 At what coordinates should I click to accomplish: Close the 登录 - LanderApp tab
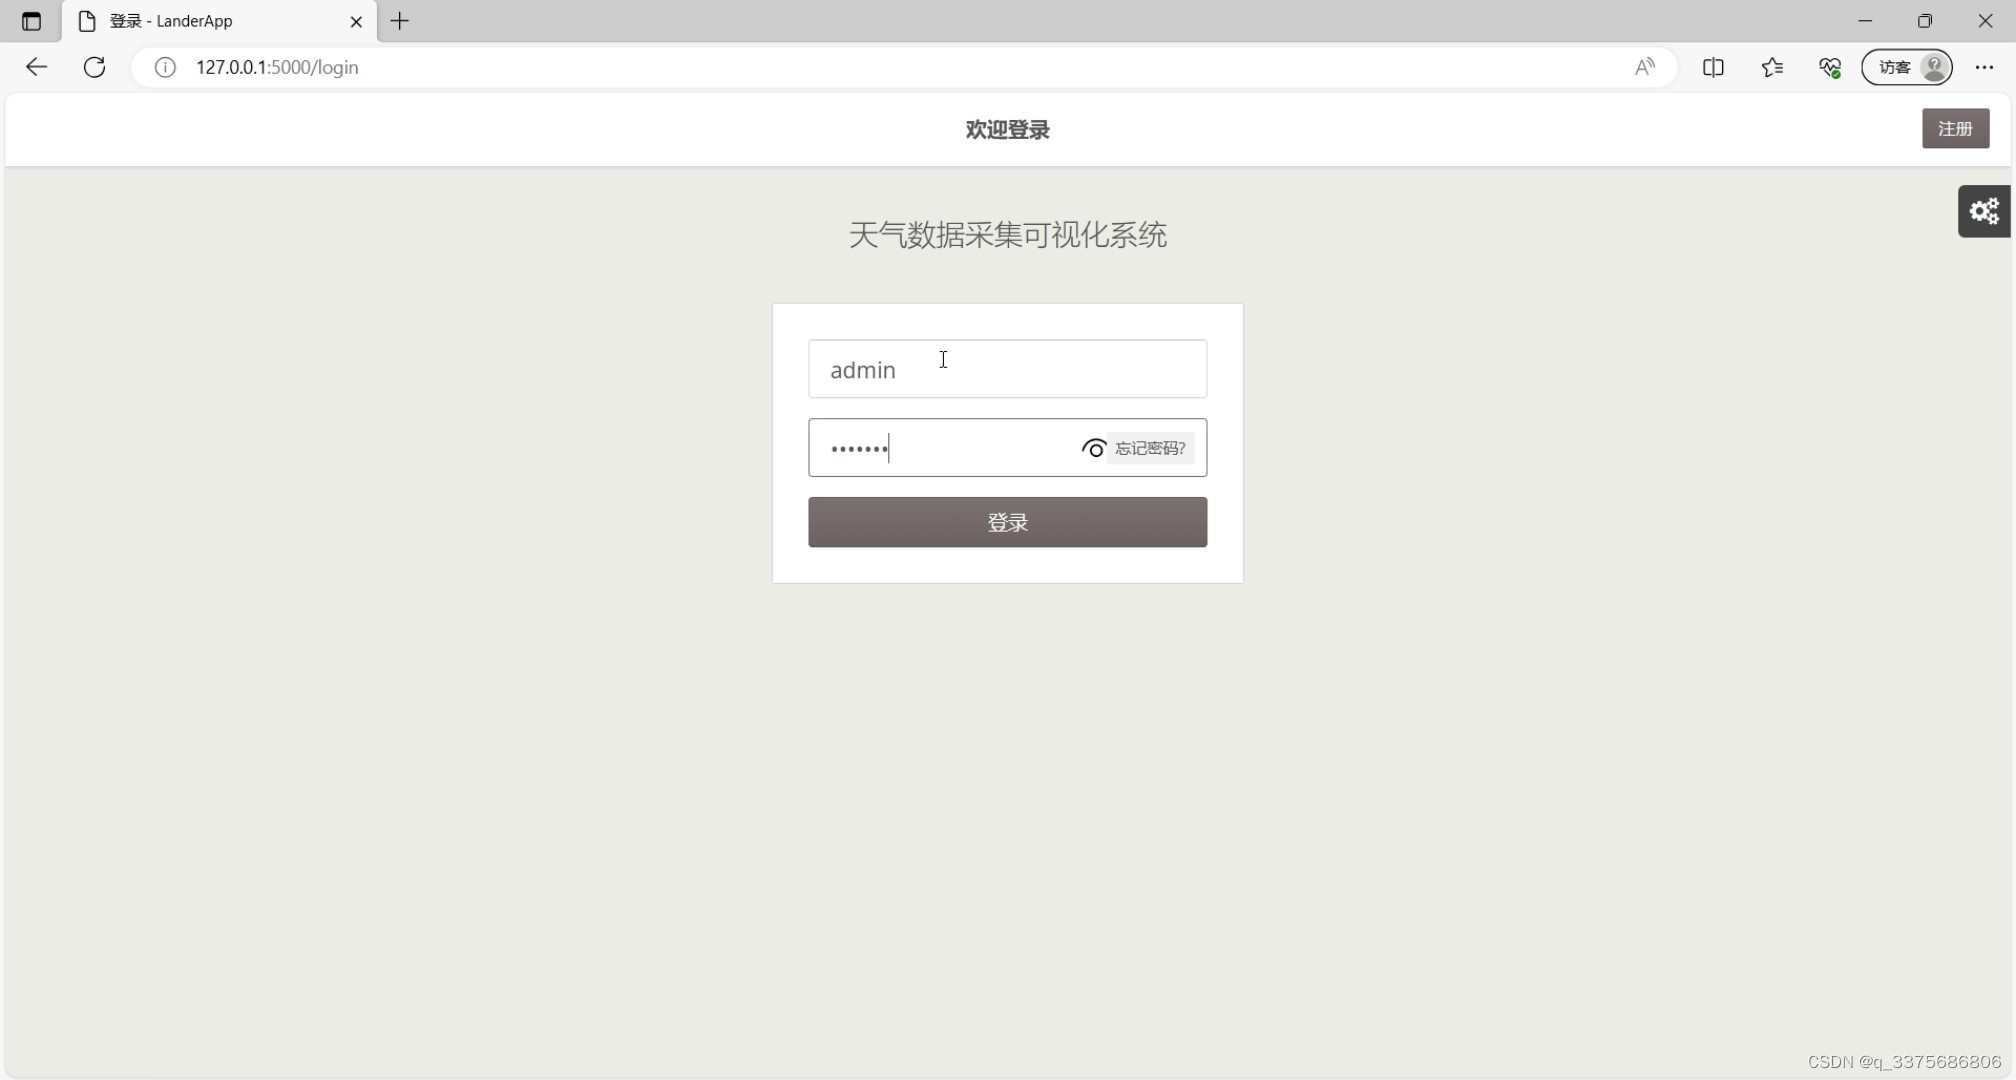tap(356, 21)
